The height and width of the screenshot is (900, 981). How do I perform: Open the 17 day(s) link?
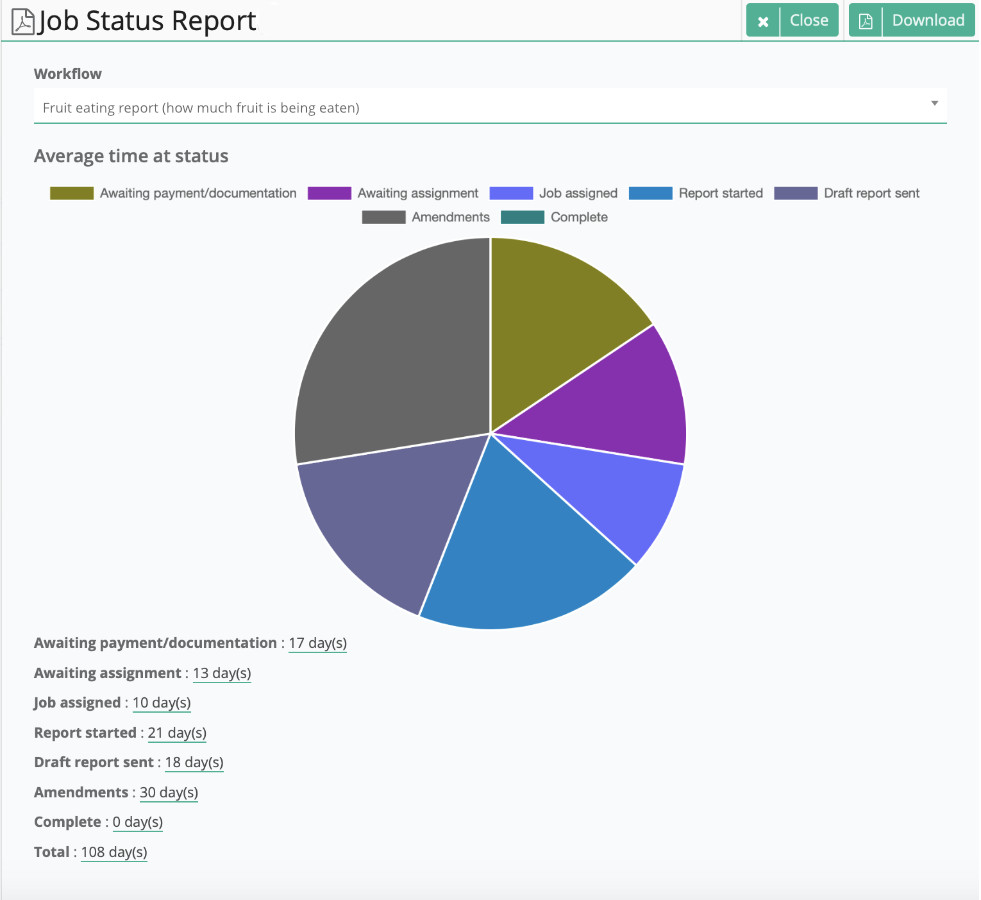317,643
